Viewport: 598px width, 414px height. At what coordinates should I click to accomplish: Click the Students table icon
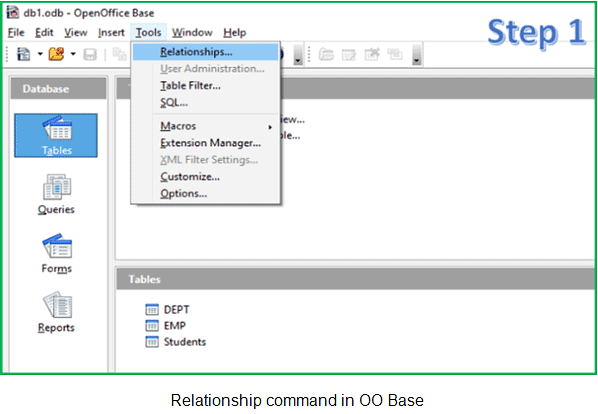point(152,342)
